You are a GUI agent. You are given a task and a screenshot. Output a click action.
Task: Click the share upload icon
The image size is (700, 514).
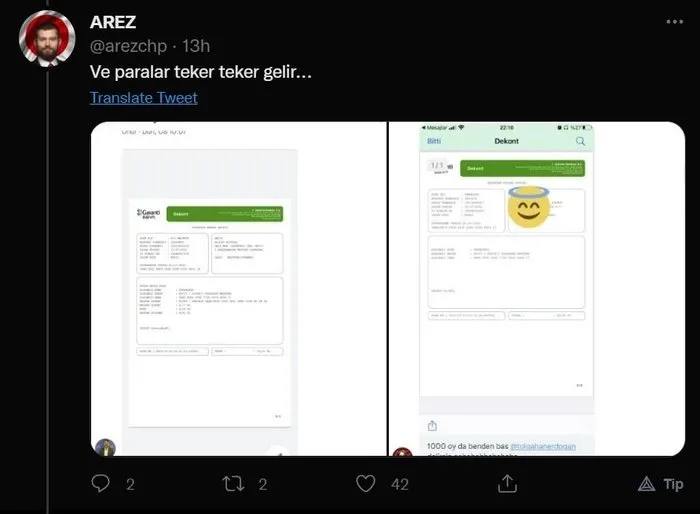point(507,484)
